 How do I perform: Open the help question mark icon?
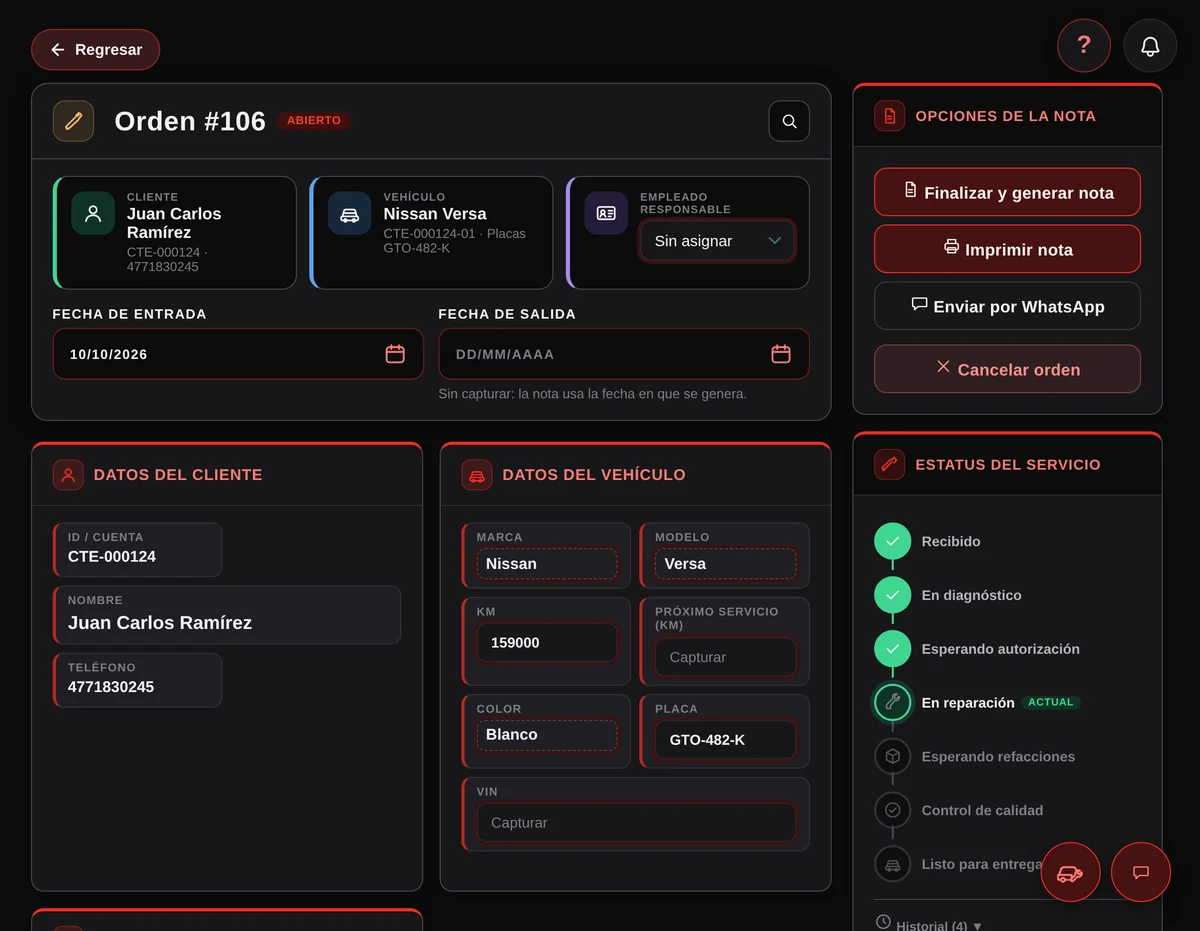point(1084,45)
